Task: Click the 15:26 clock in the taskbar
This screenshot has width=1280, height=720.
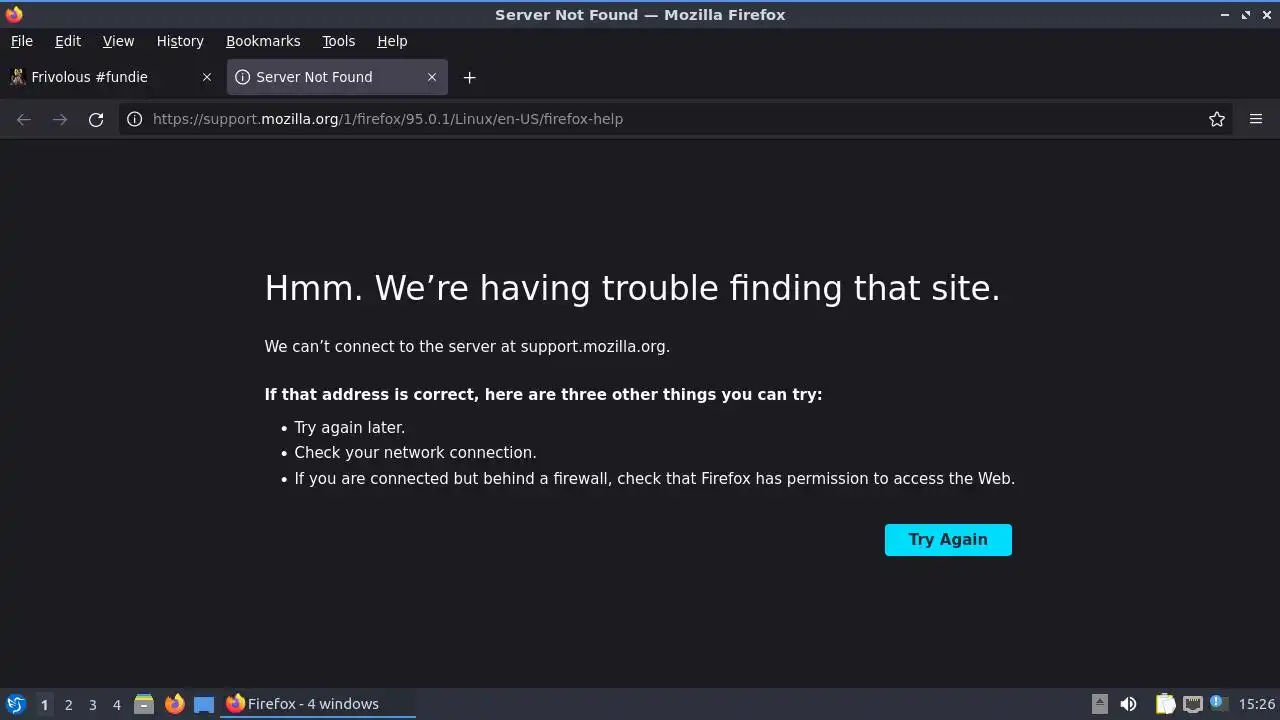Action: click(1257, 704)
